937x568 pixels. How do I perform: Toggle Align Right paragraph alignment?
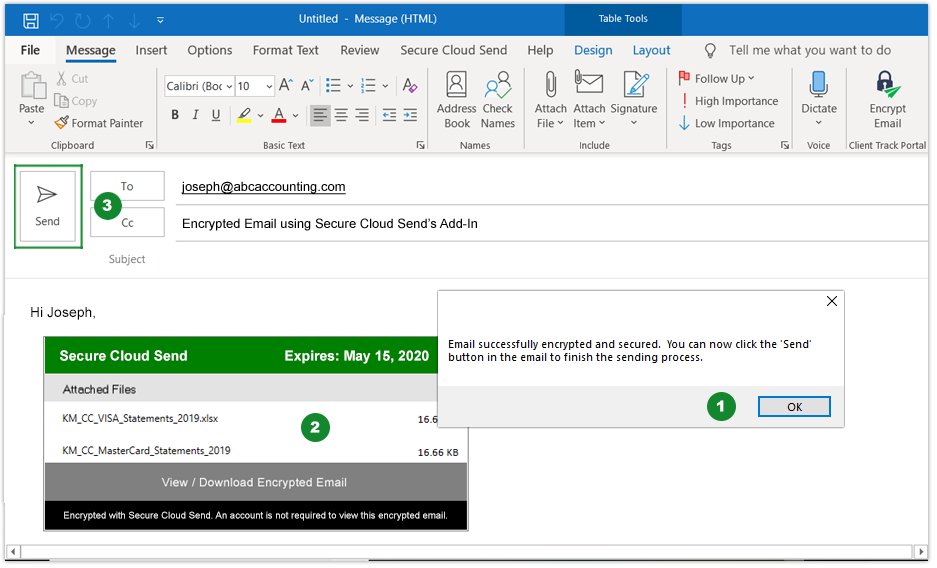click(362, 115)
